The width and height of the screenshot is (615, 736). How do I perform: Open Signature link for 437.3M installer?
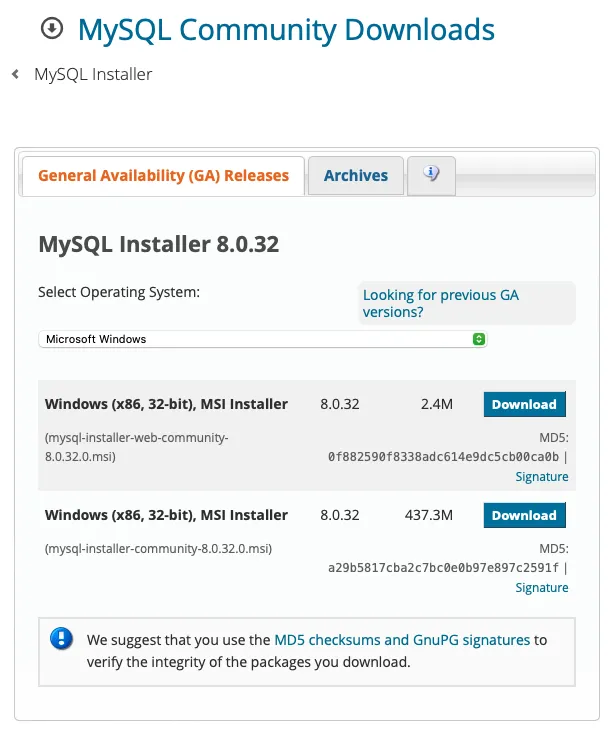tap(542, 588)
